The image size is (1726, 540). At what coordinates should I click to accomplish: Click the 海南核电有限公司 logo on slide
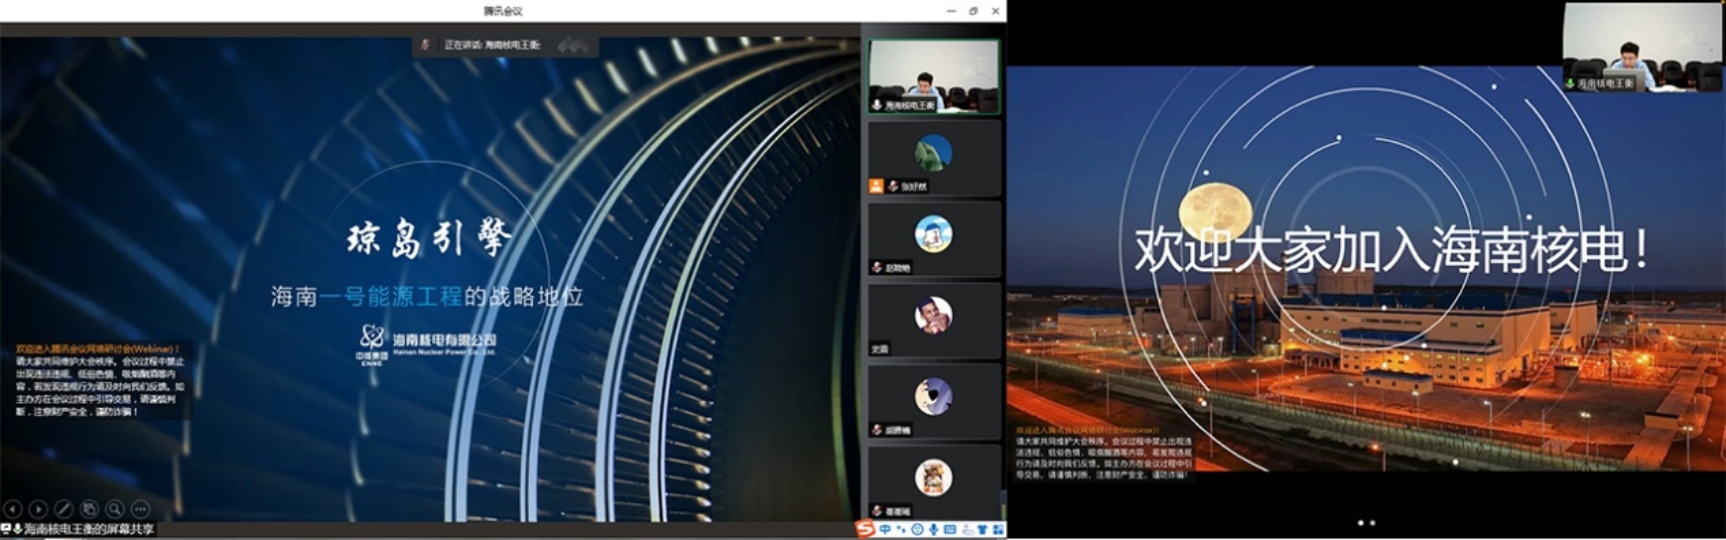pos(427,345)
